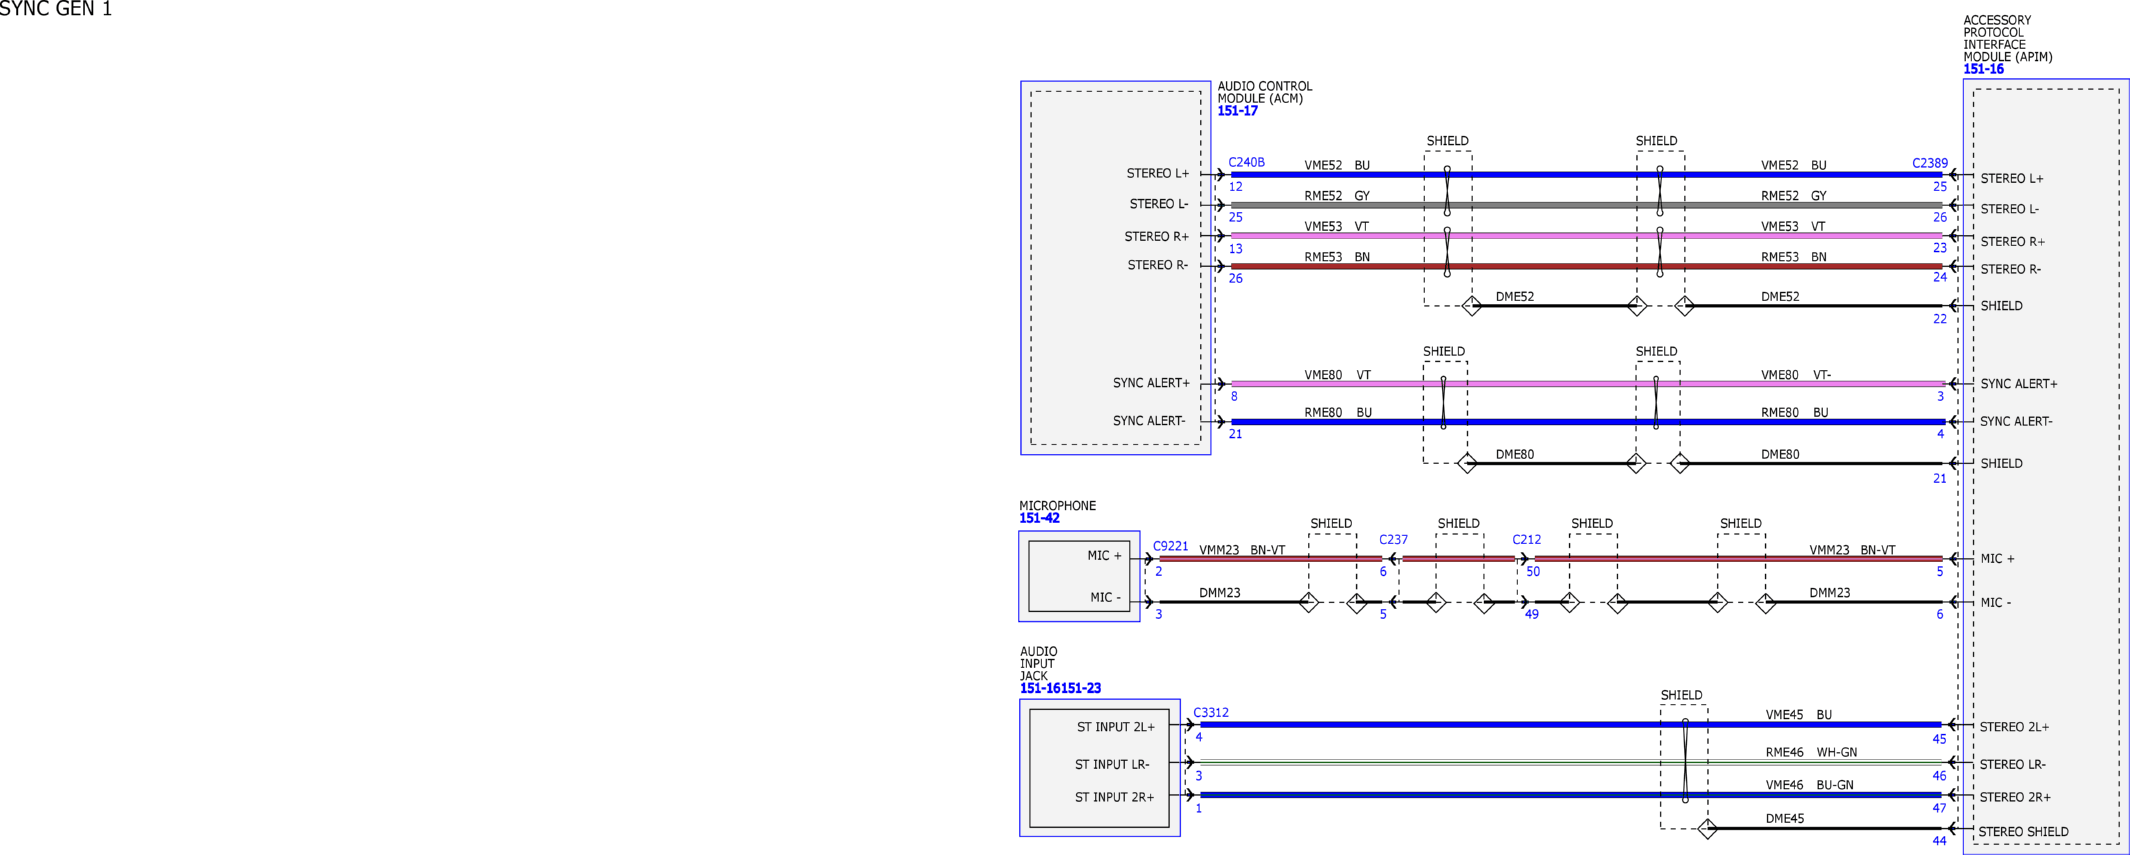This screenshot has height=855, width=2130.
Task: Click the VME52 BU label beside C240B
Action: [1337, 165]
